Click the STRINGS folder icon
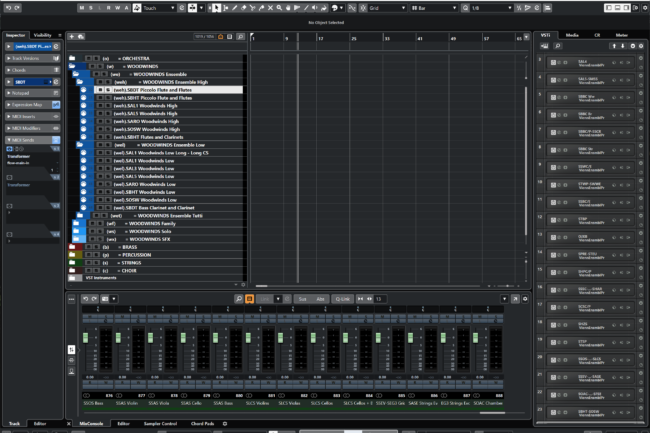Viewport: 650px width, 433px height. pos(73,262)
